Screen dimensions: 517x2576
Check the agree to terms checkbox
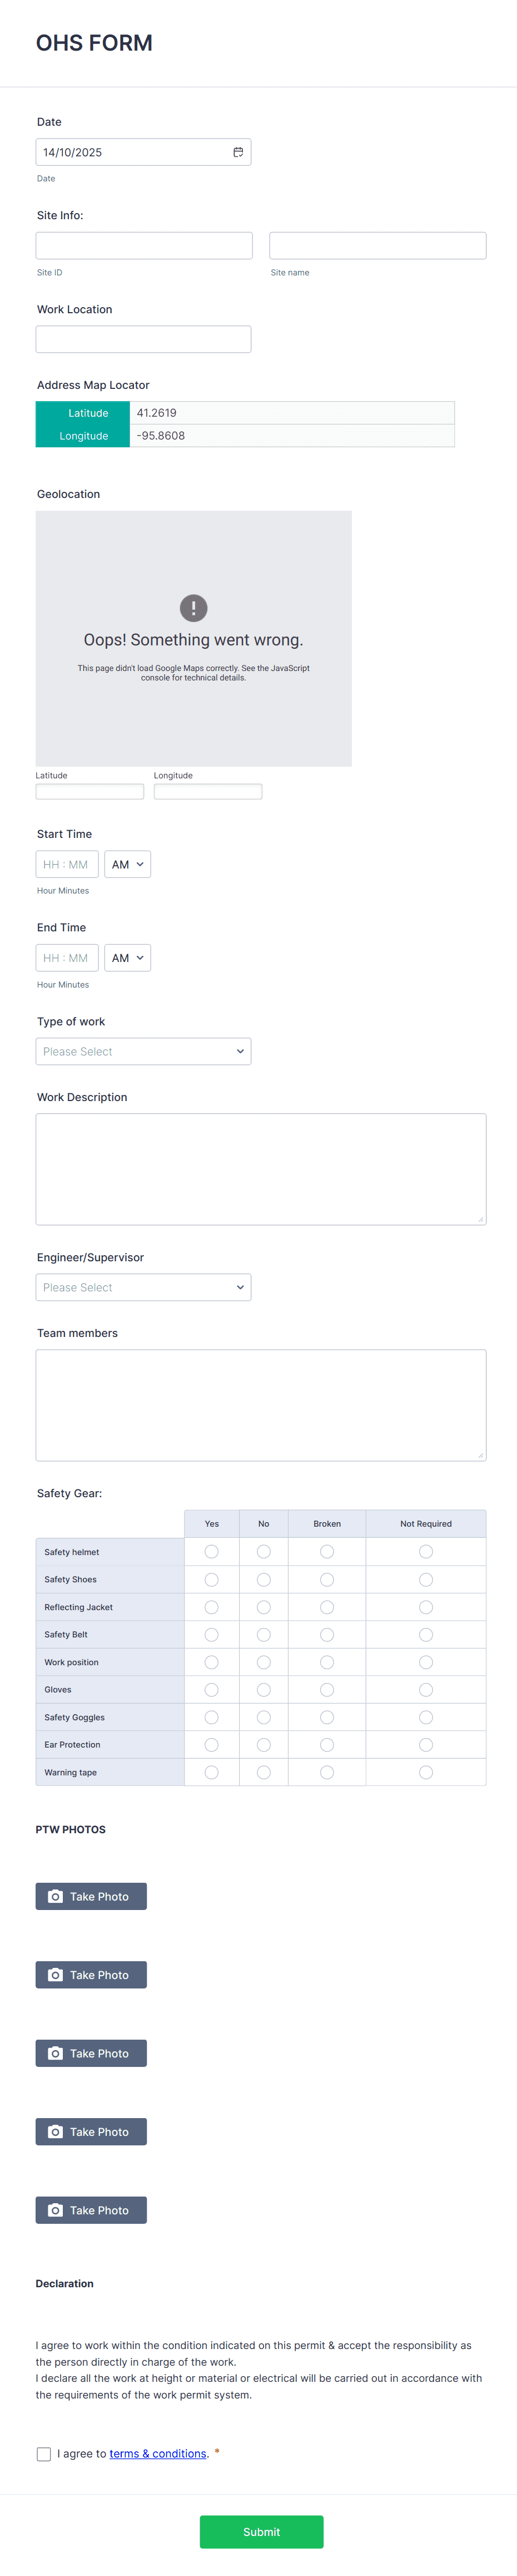pyautogui.click(x=43, y=2453)
